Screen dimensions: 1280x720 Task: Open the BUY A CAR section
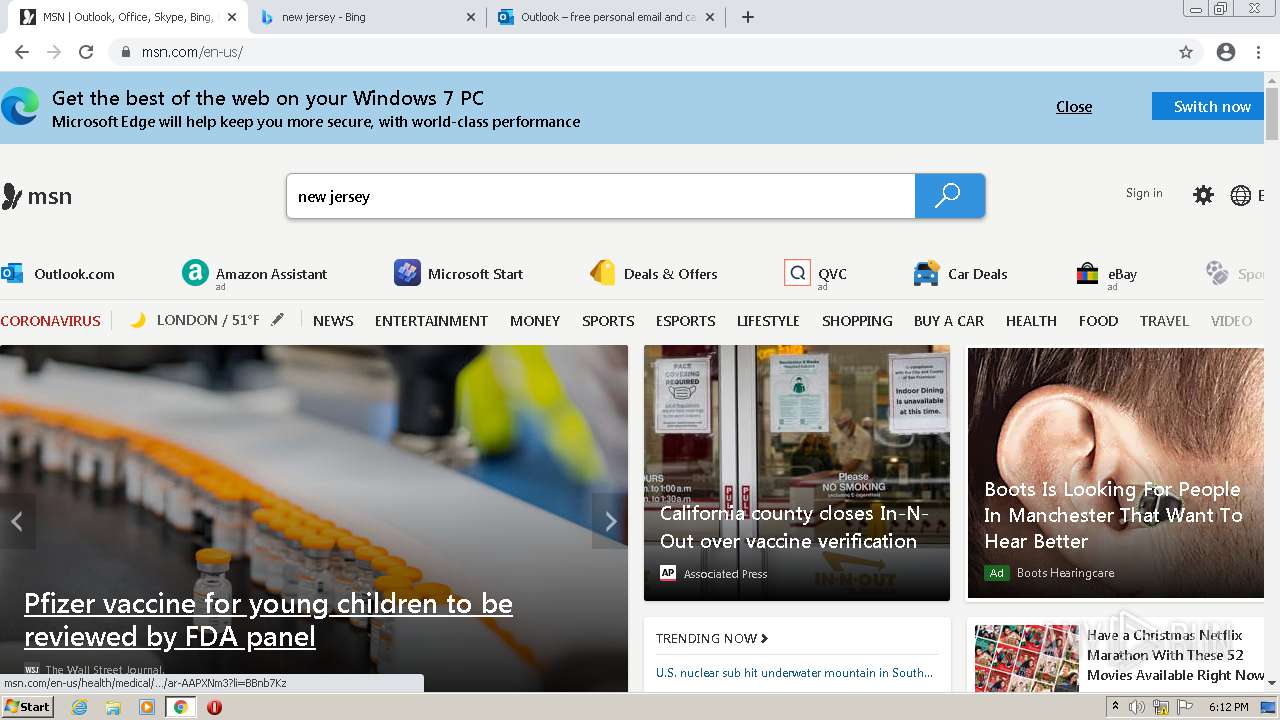(x=949, y=321)
